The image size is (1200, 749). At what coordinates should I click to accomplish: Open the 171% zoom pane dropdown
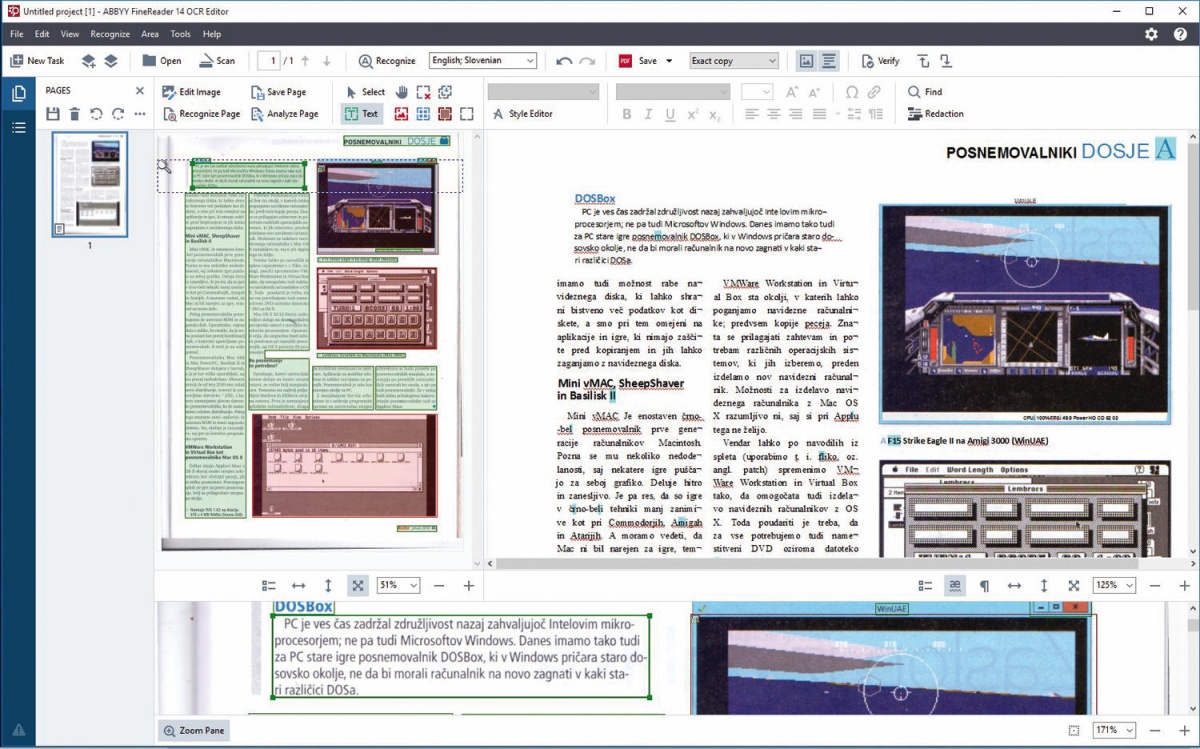click(1115, 731)
